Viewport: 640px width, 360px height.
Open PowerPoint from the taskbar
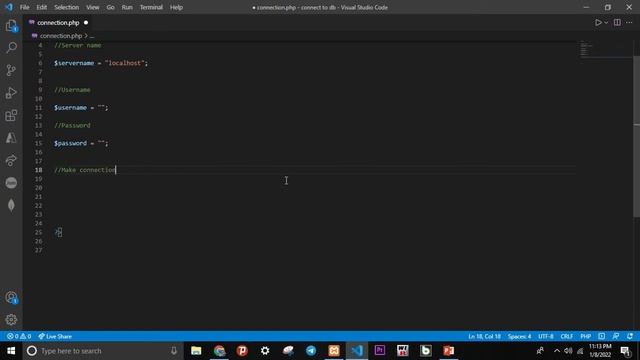(449, 351)
